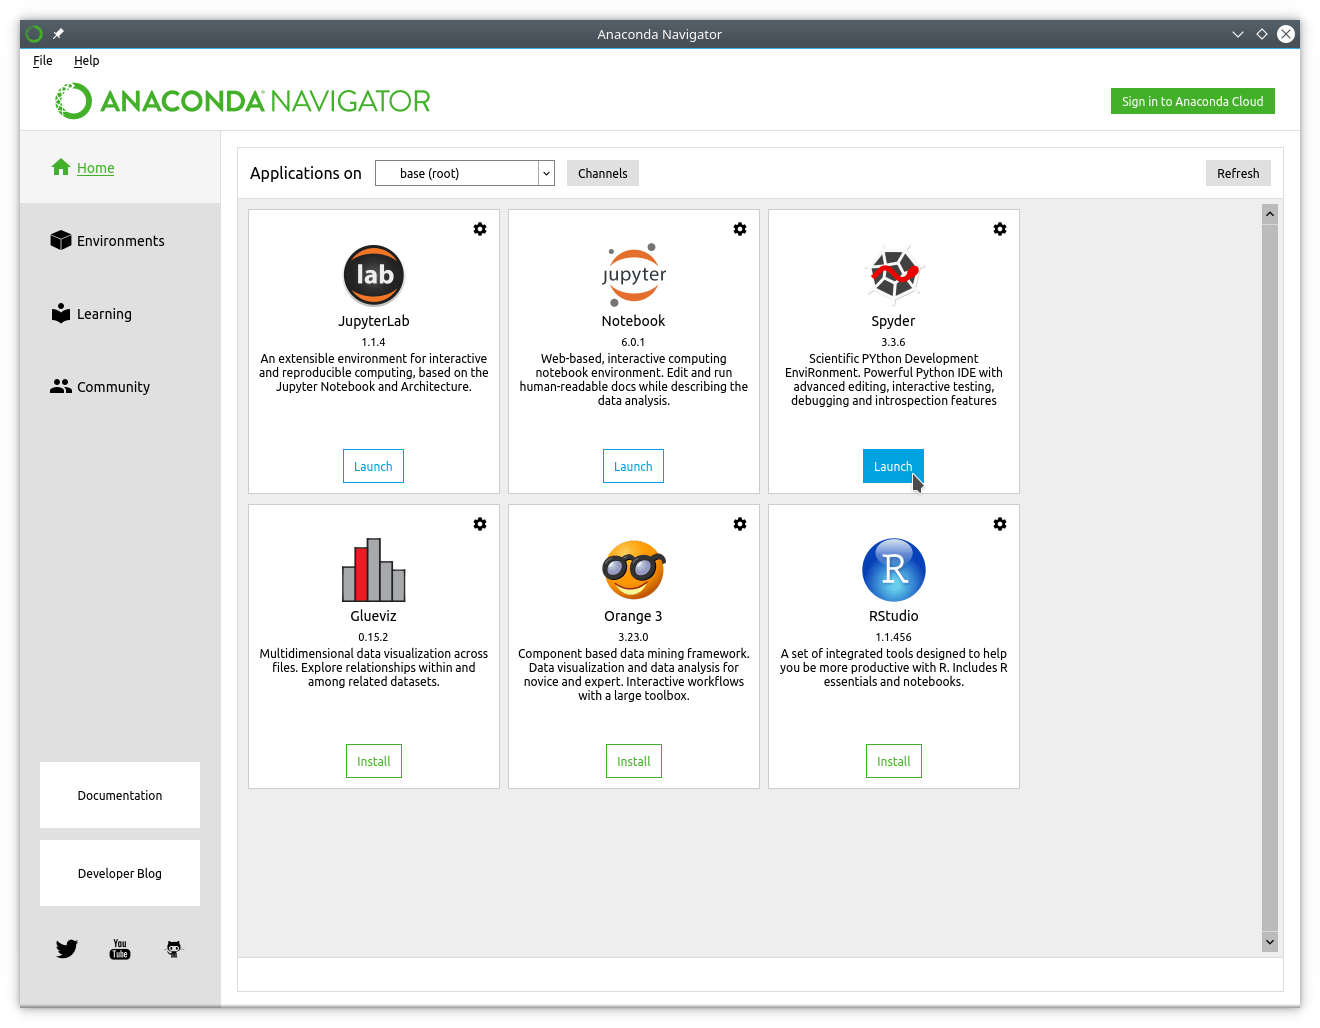The height and width of the screenshot is (1028, 1320).
Task: Open Spyder settings gear
Action: [x=1000, y=228]
